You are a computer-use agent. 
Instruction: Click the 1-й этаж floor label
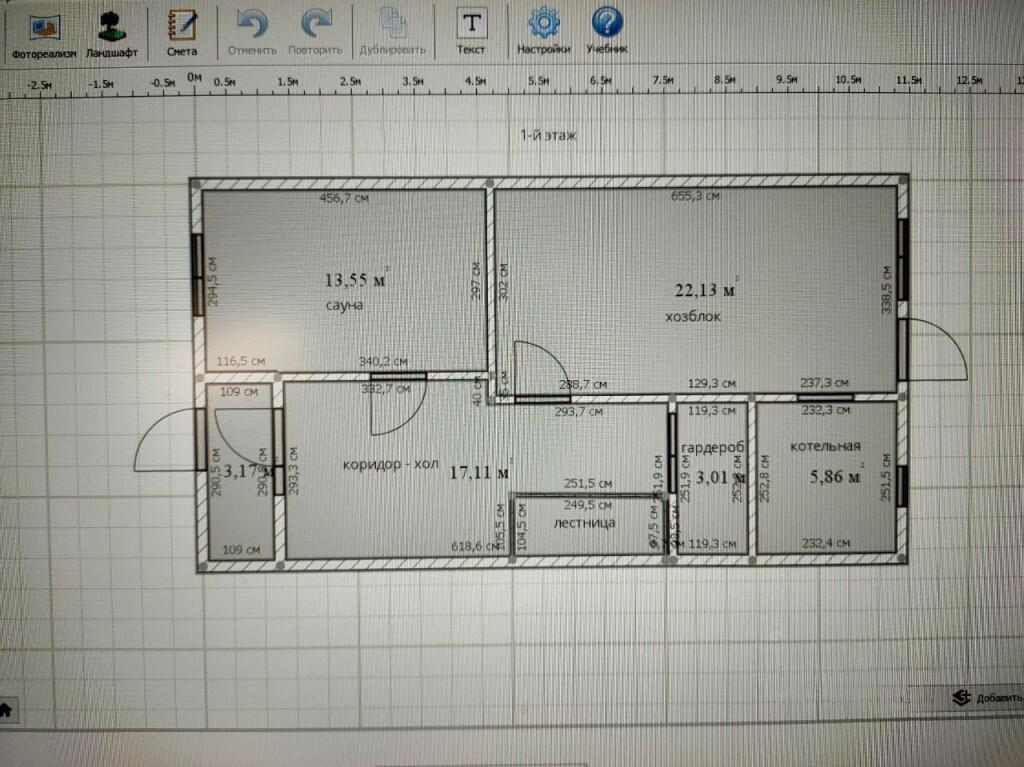point(548,135)
